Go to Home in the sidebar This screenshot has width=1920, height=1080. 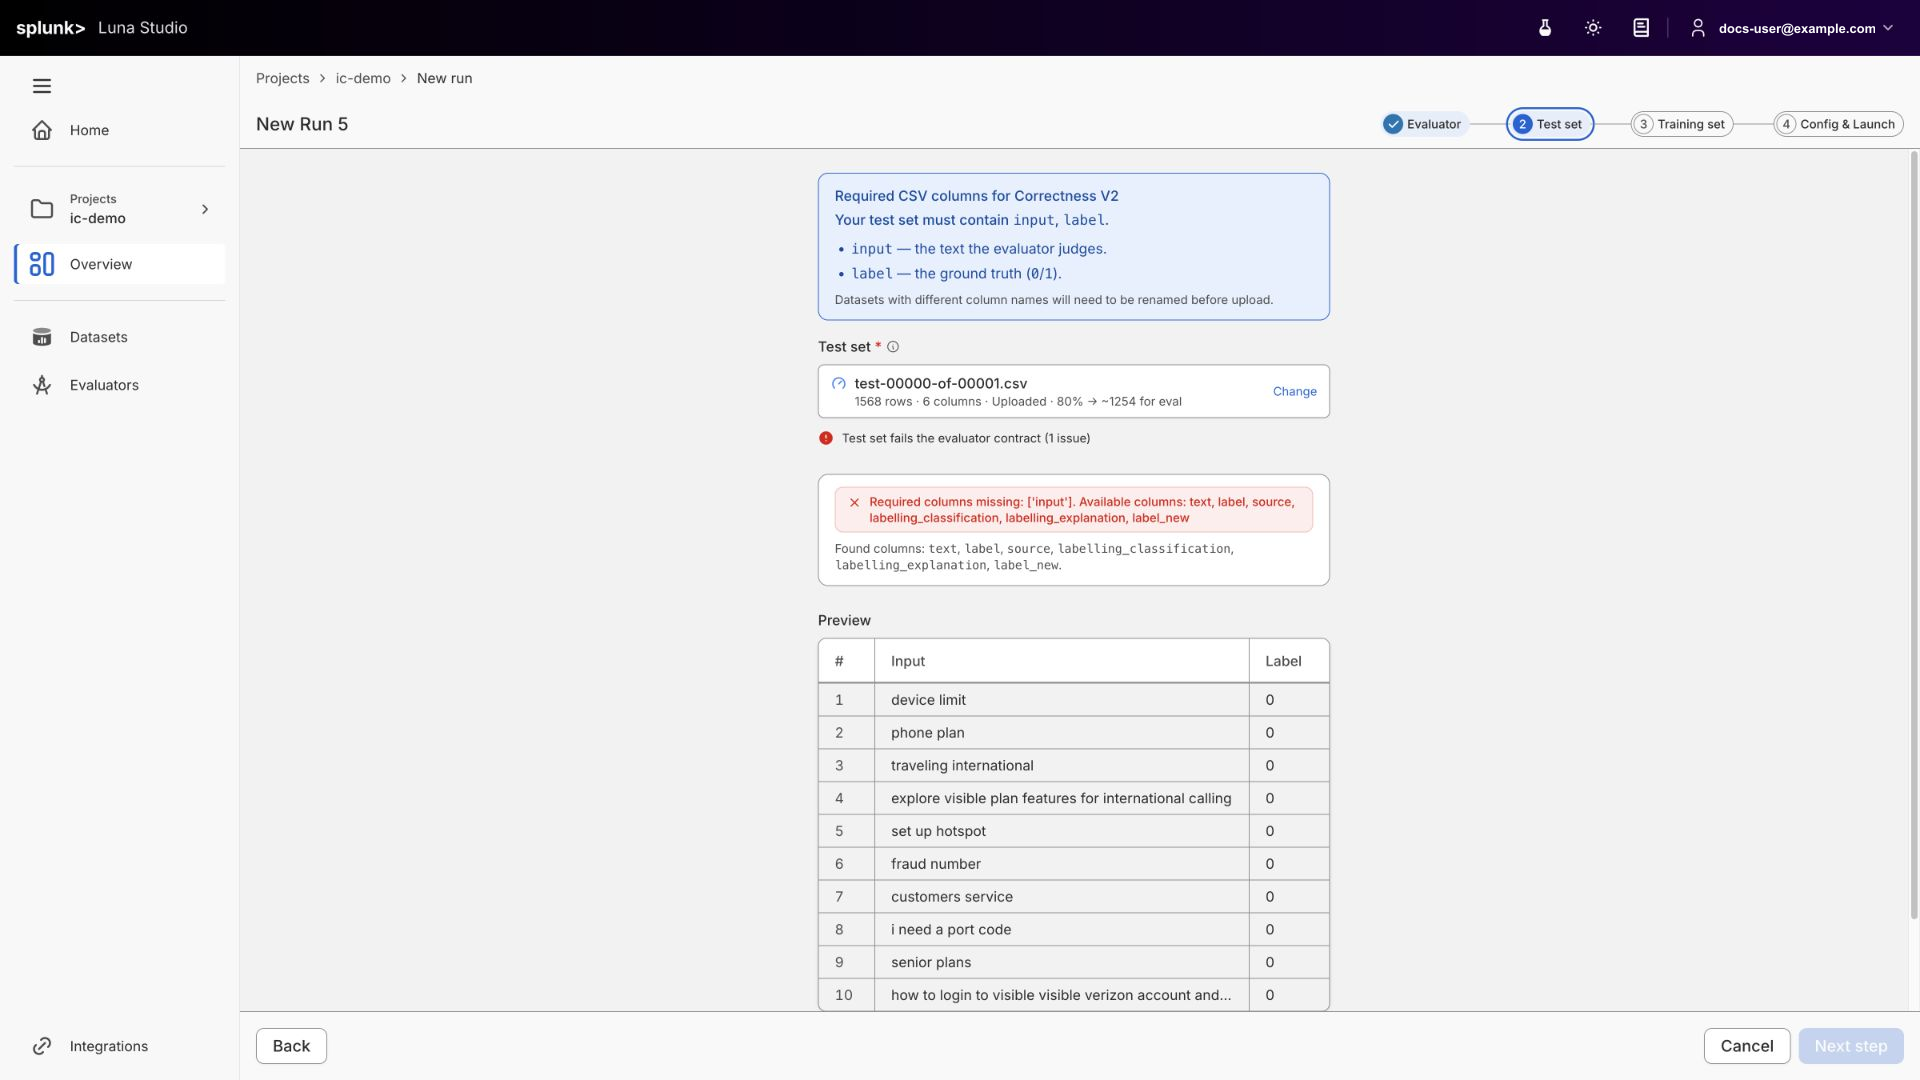pos(119,130)
